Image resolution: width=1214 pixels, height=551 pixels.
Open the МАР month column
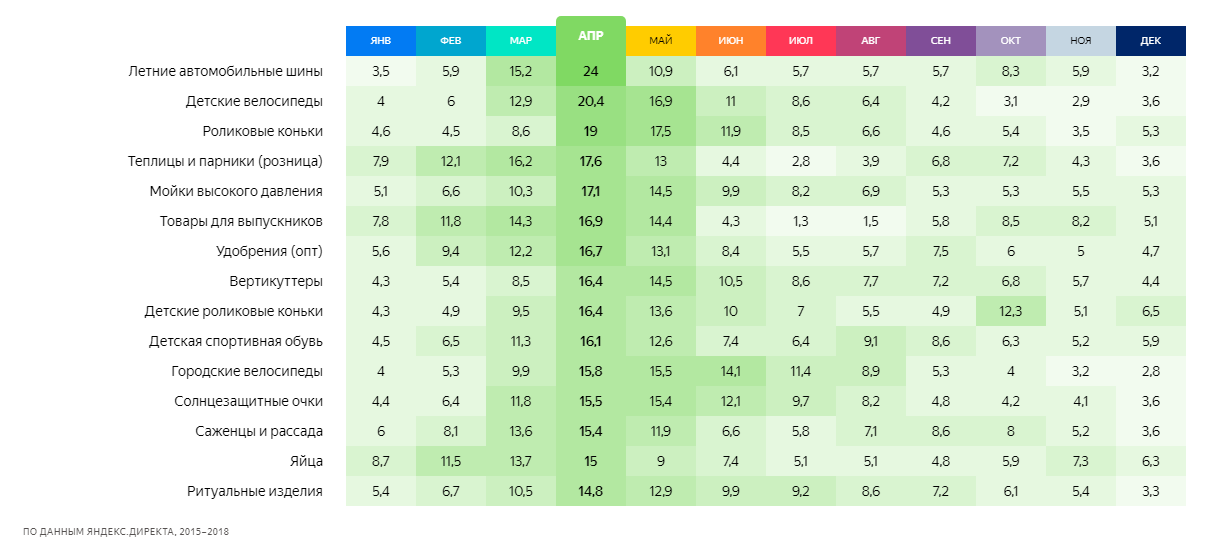pyautogui.click(x=520, y=41)
